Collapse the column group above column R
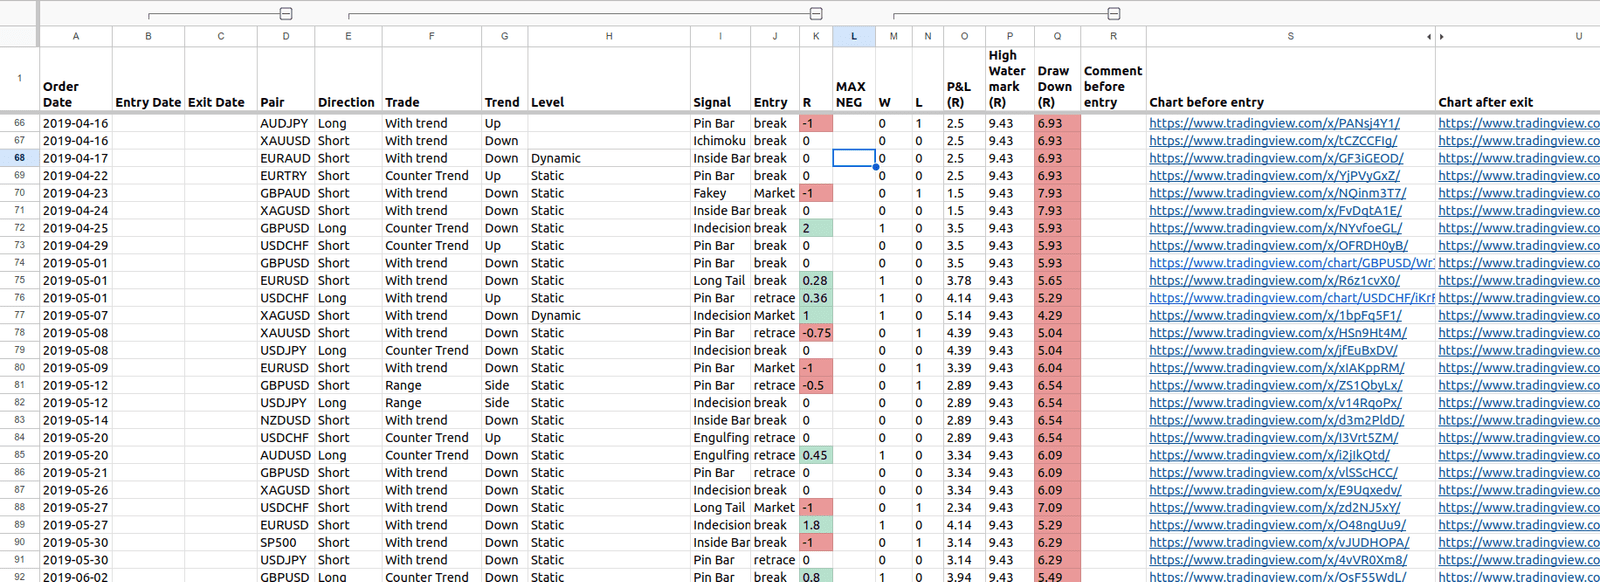This screenshot has width=1600, height=582. pos(1113,14)
